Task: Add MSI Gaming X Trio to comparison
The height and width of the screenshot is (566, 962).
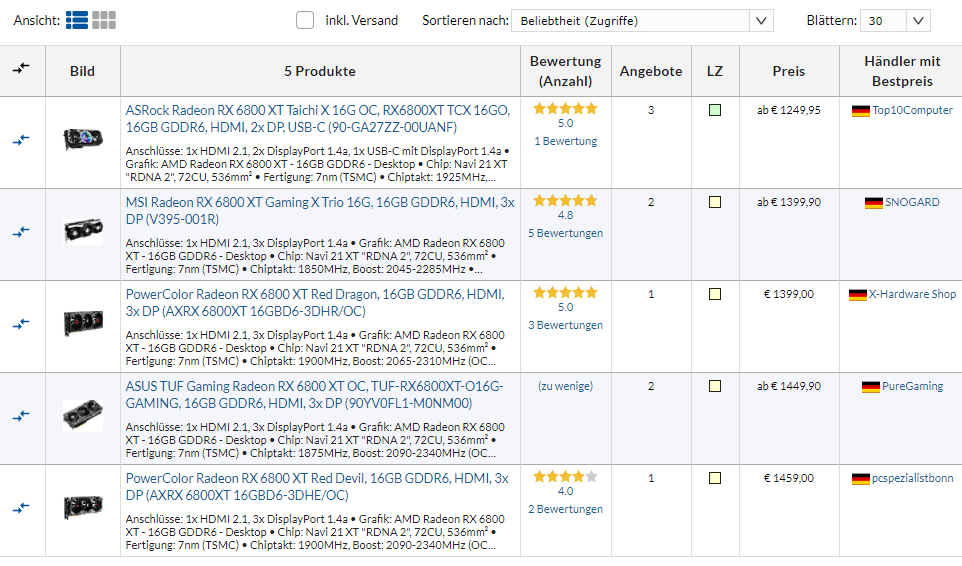Action: coord(21,232)
